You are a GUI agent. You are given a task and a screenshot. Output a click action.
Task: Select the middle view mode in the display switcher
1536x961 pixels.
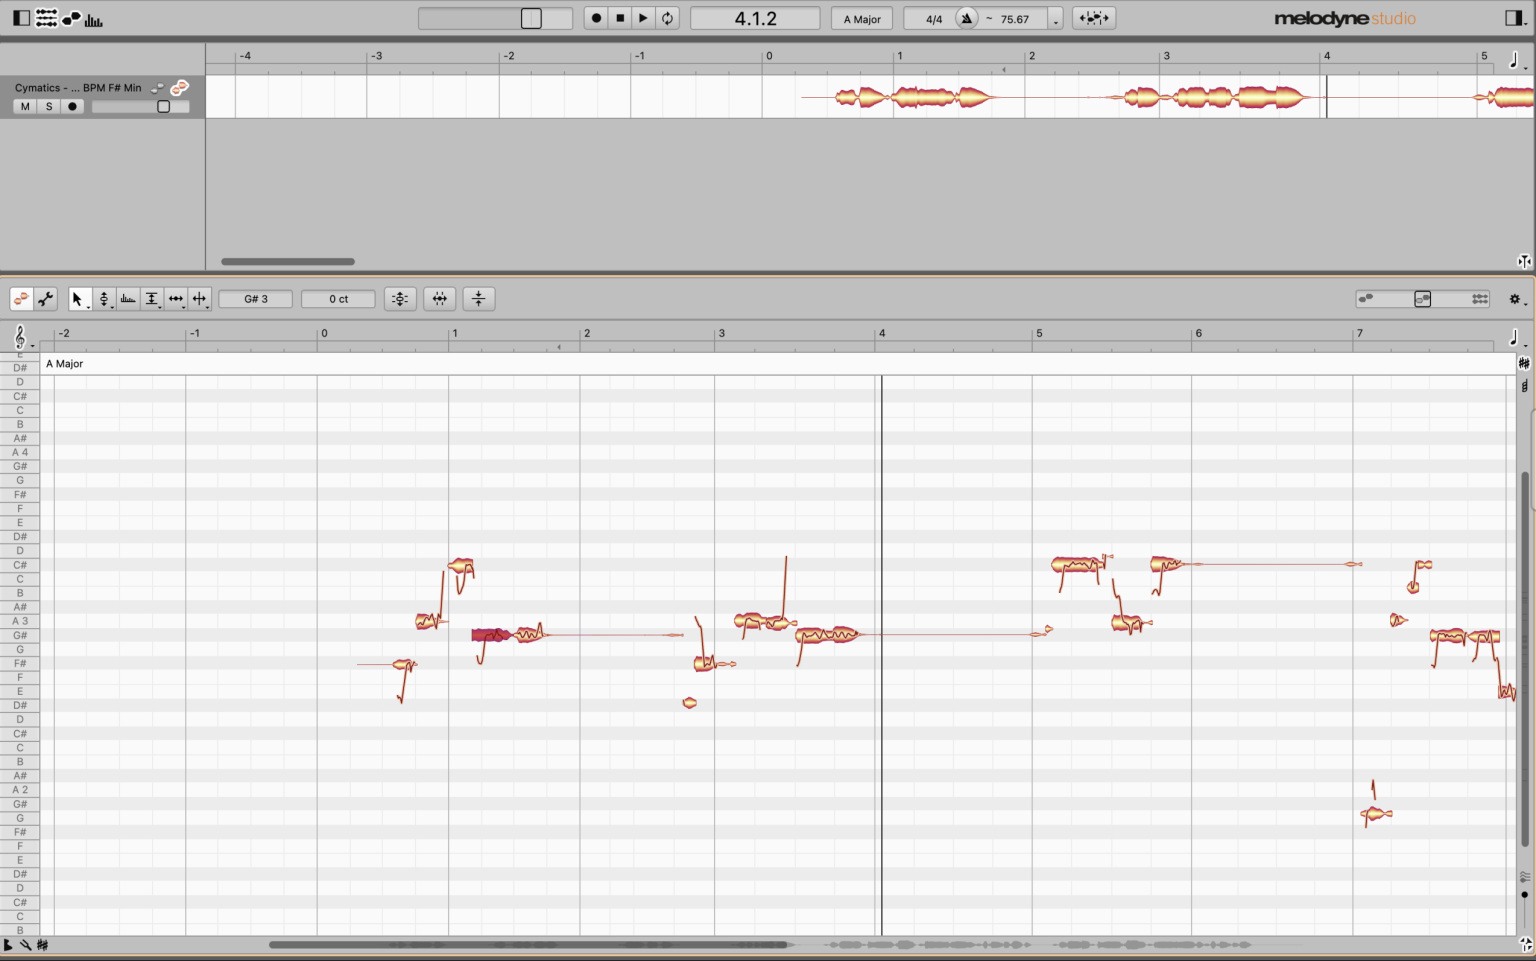1422,298
